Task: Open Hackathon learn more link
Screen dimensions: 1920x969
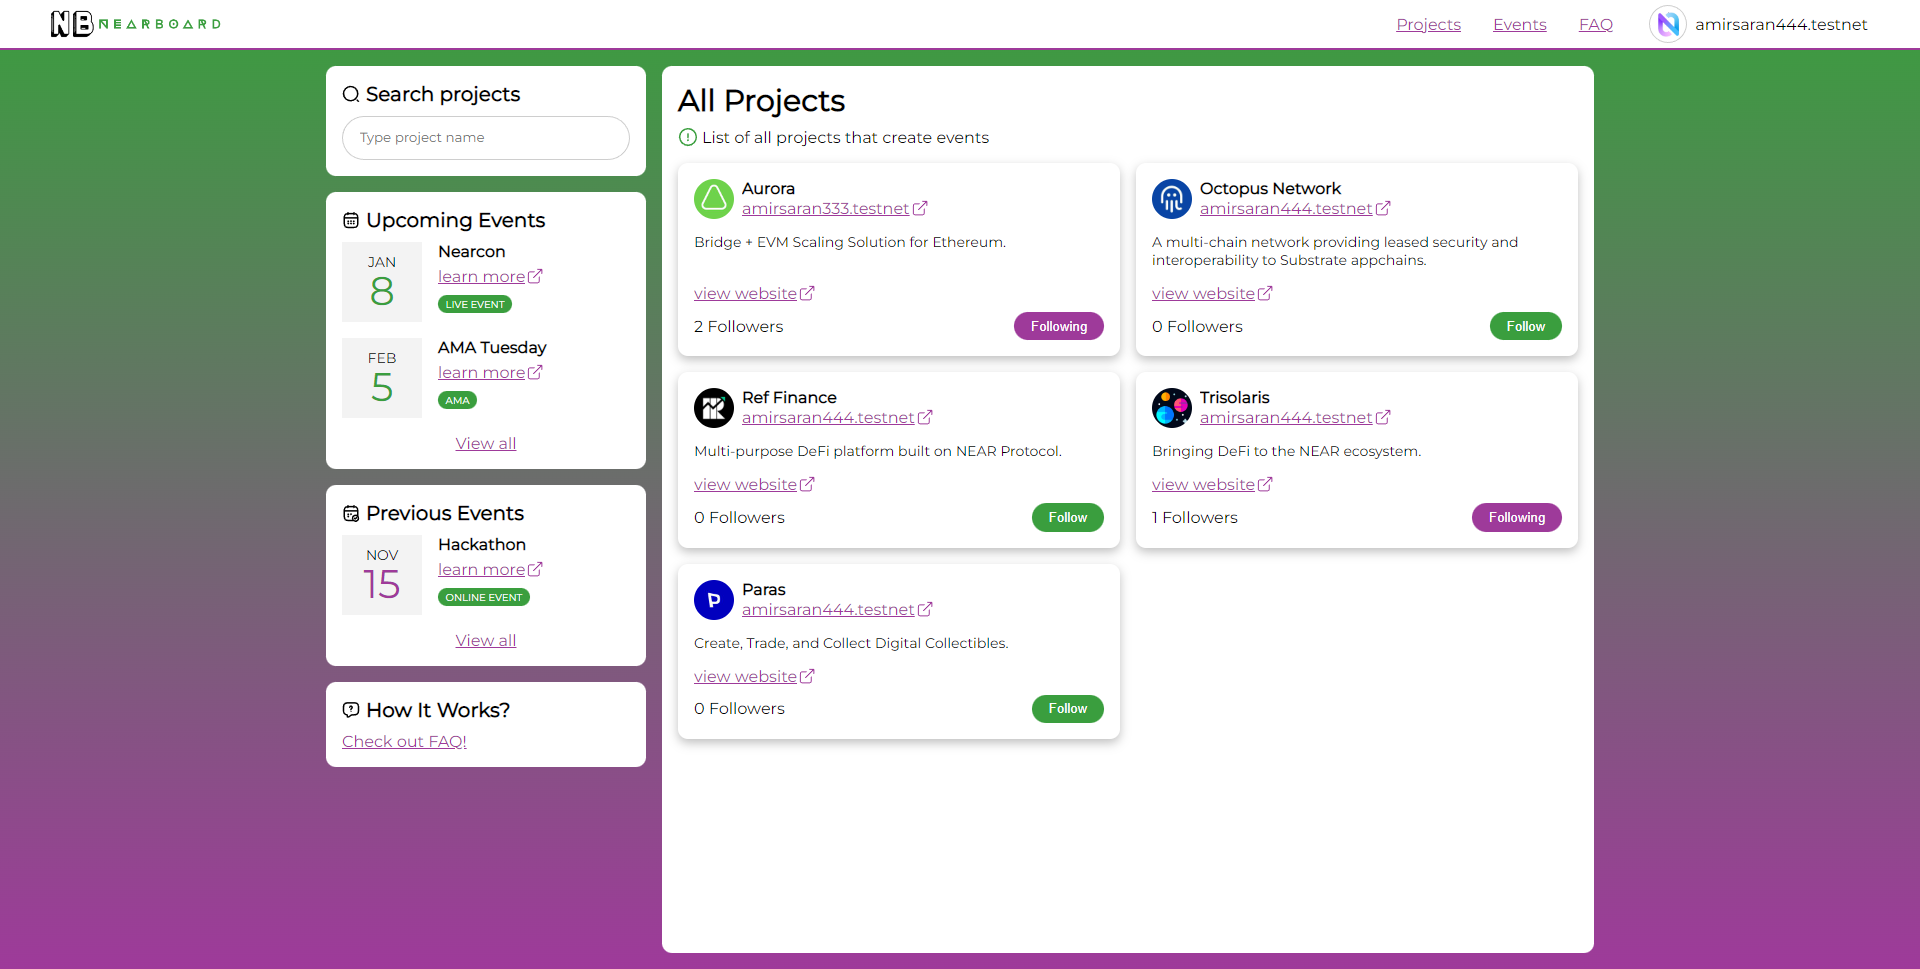Action: [490, 569]
